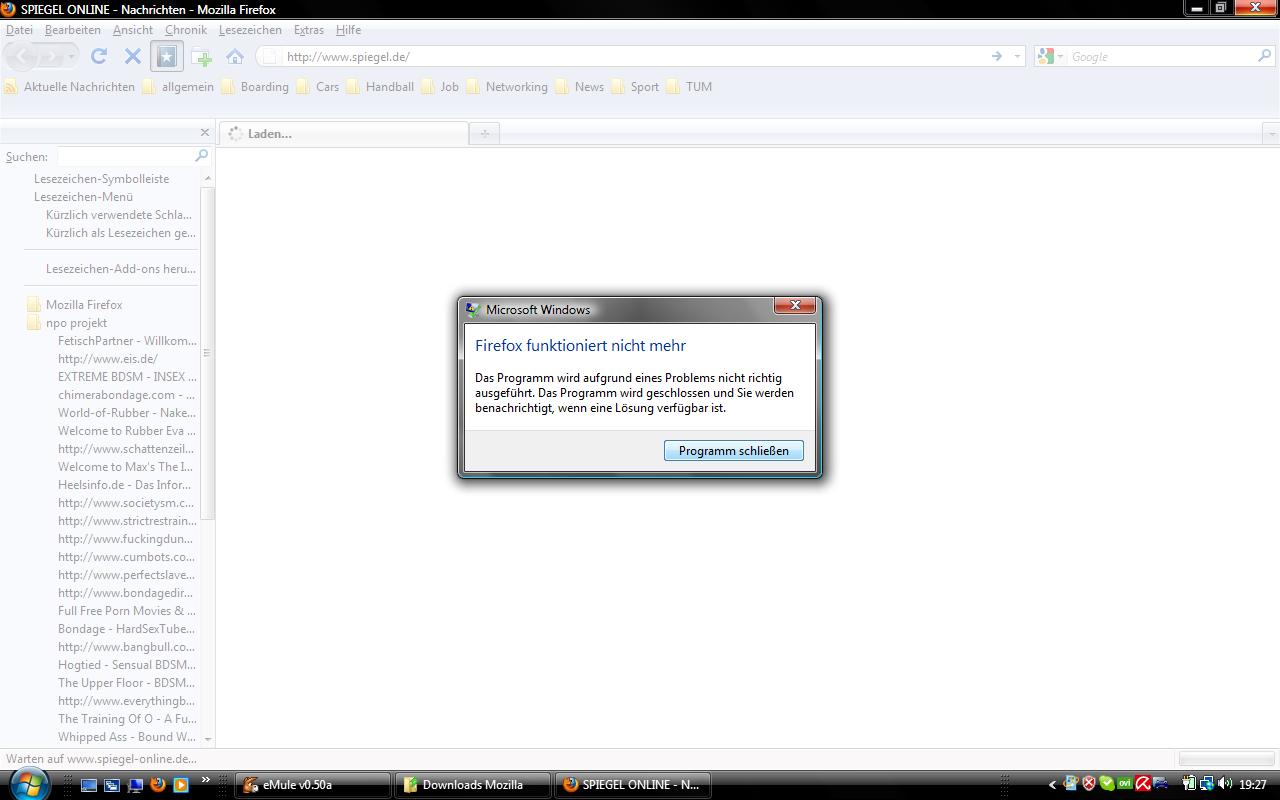Click the add bookmark folder icon
The width and height of the screenshot is (1280, 800).
coord(201,57)
